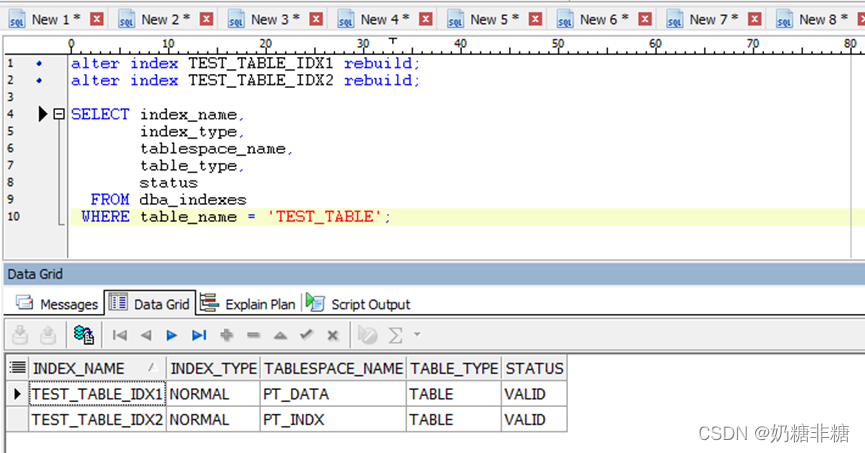The height and width of the screenshot is (453, 865).
Task: Click the cancel edit X icon
Action: pos(333,335)
